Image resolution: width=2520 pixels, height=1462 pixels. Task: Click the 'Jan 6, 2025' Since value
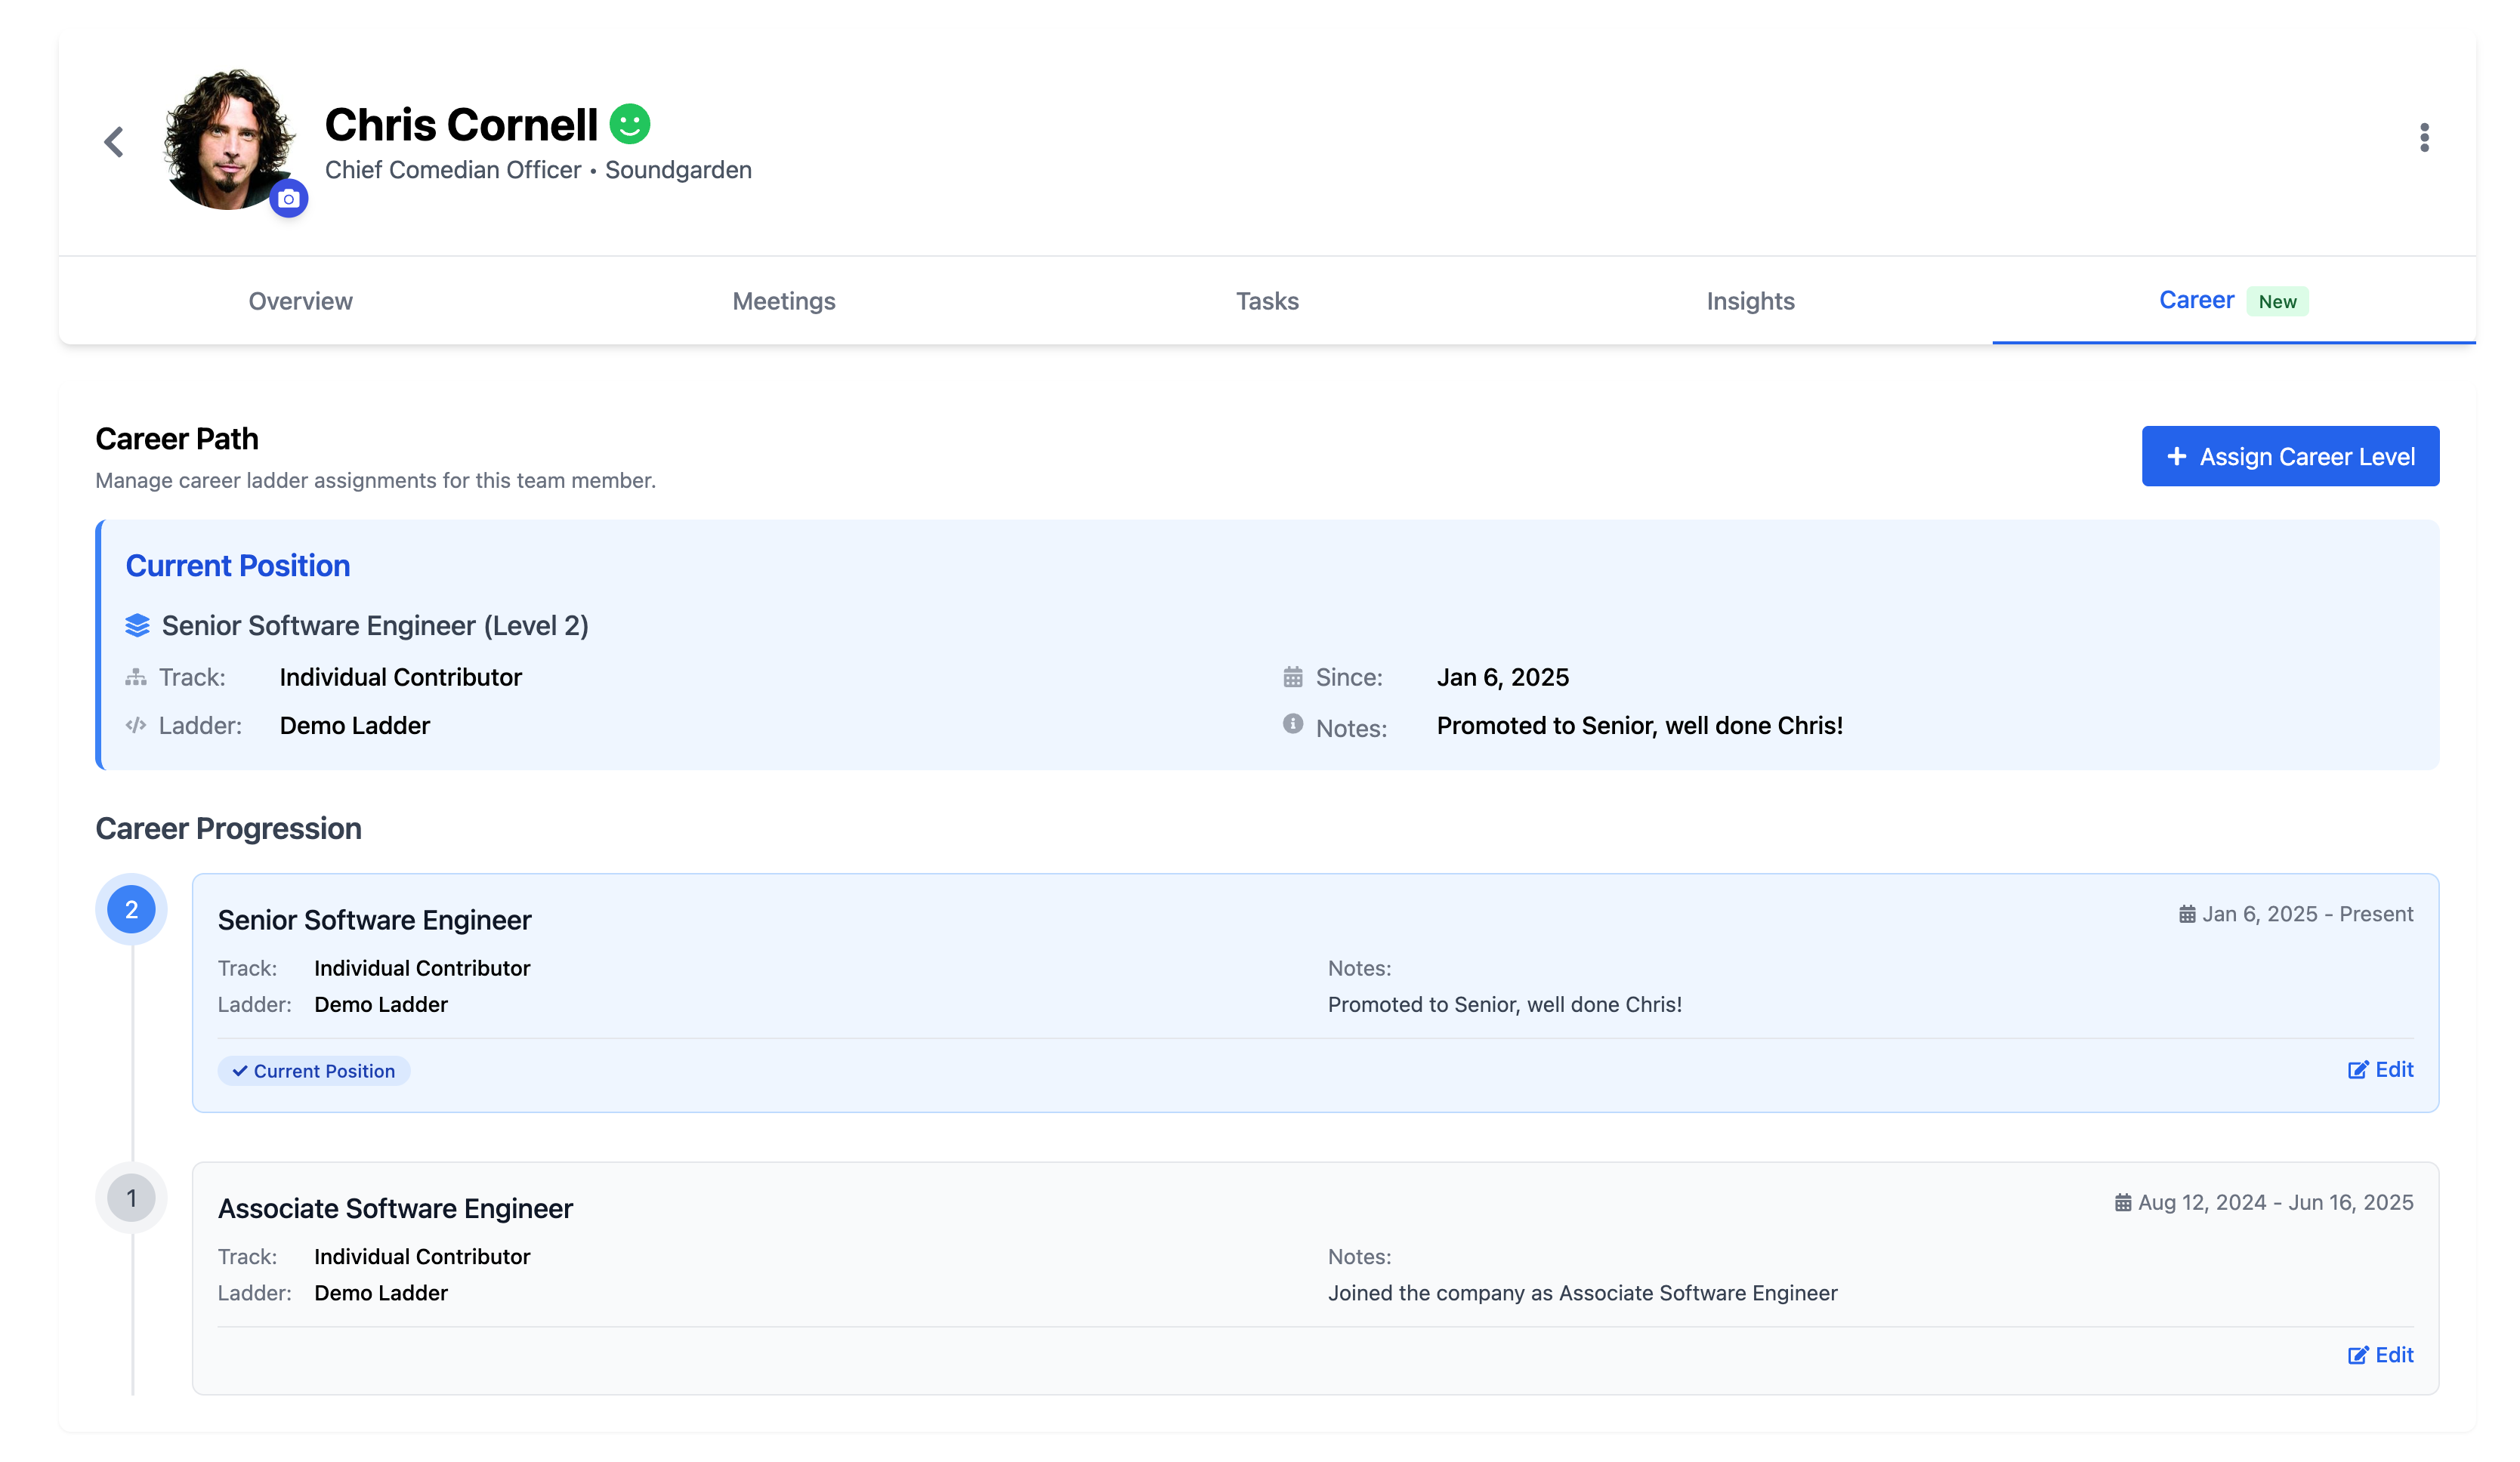click(1502, 677)
